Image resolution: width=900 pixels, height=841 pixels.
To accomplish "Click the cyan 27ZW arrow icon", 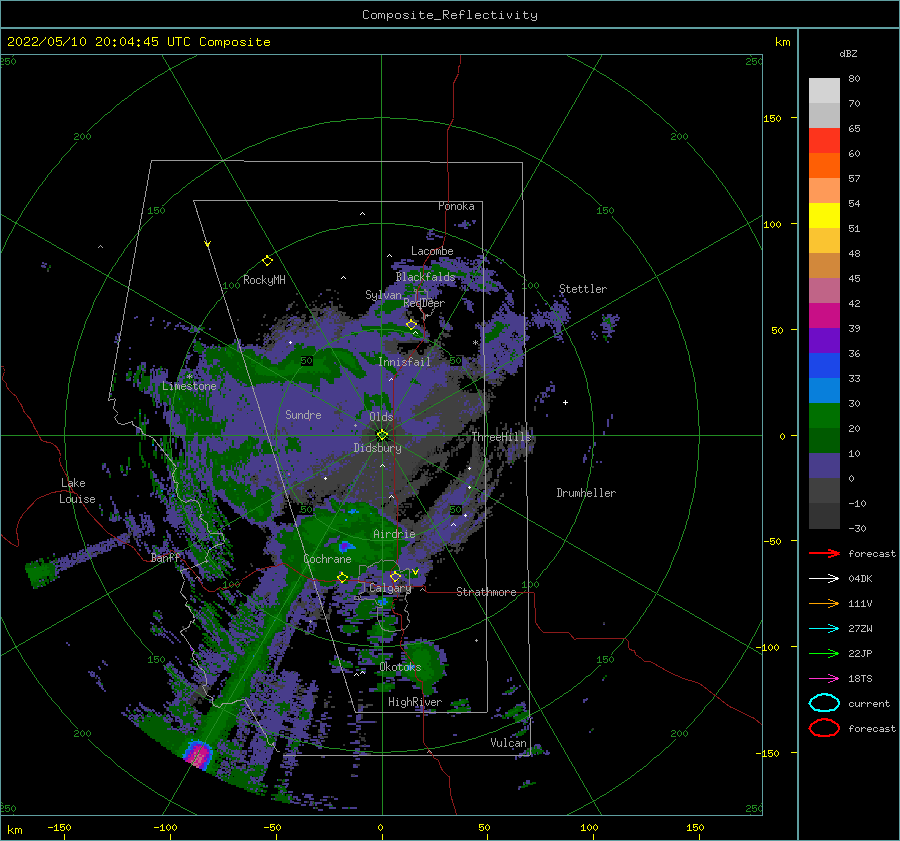I will 824,629.
